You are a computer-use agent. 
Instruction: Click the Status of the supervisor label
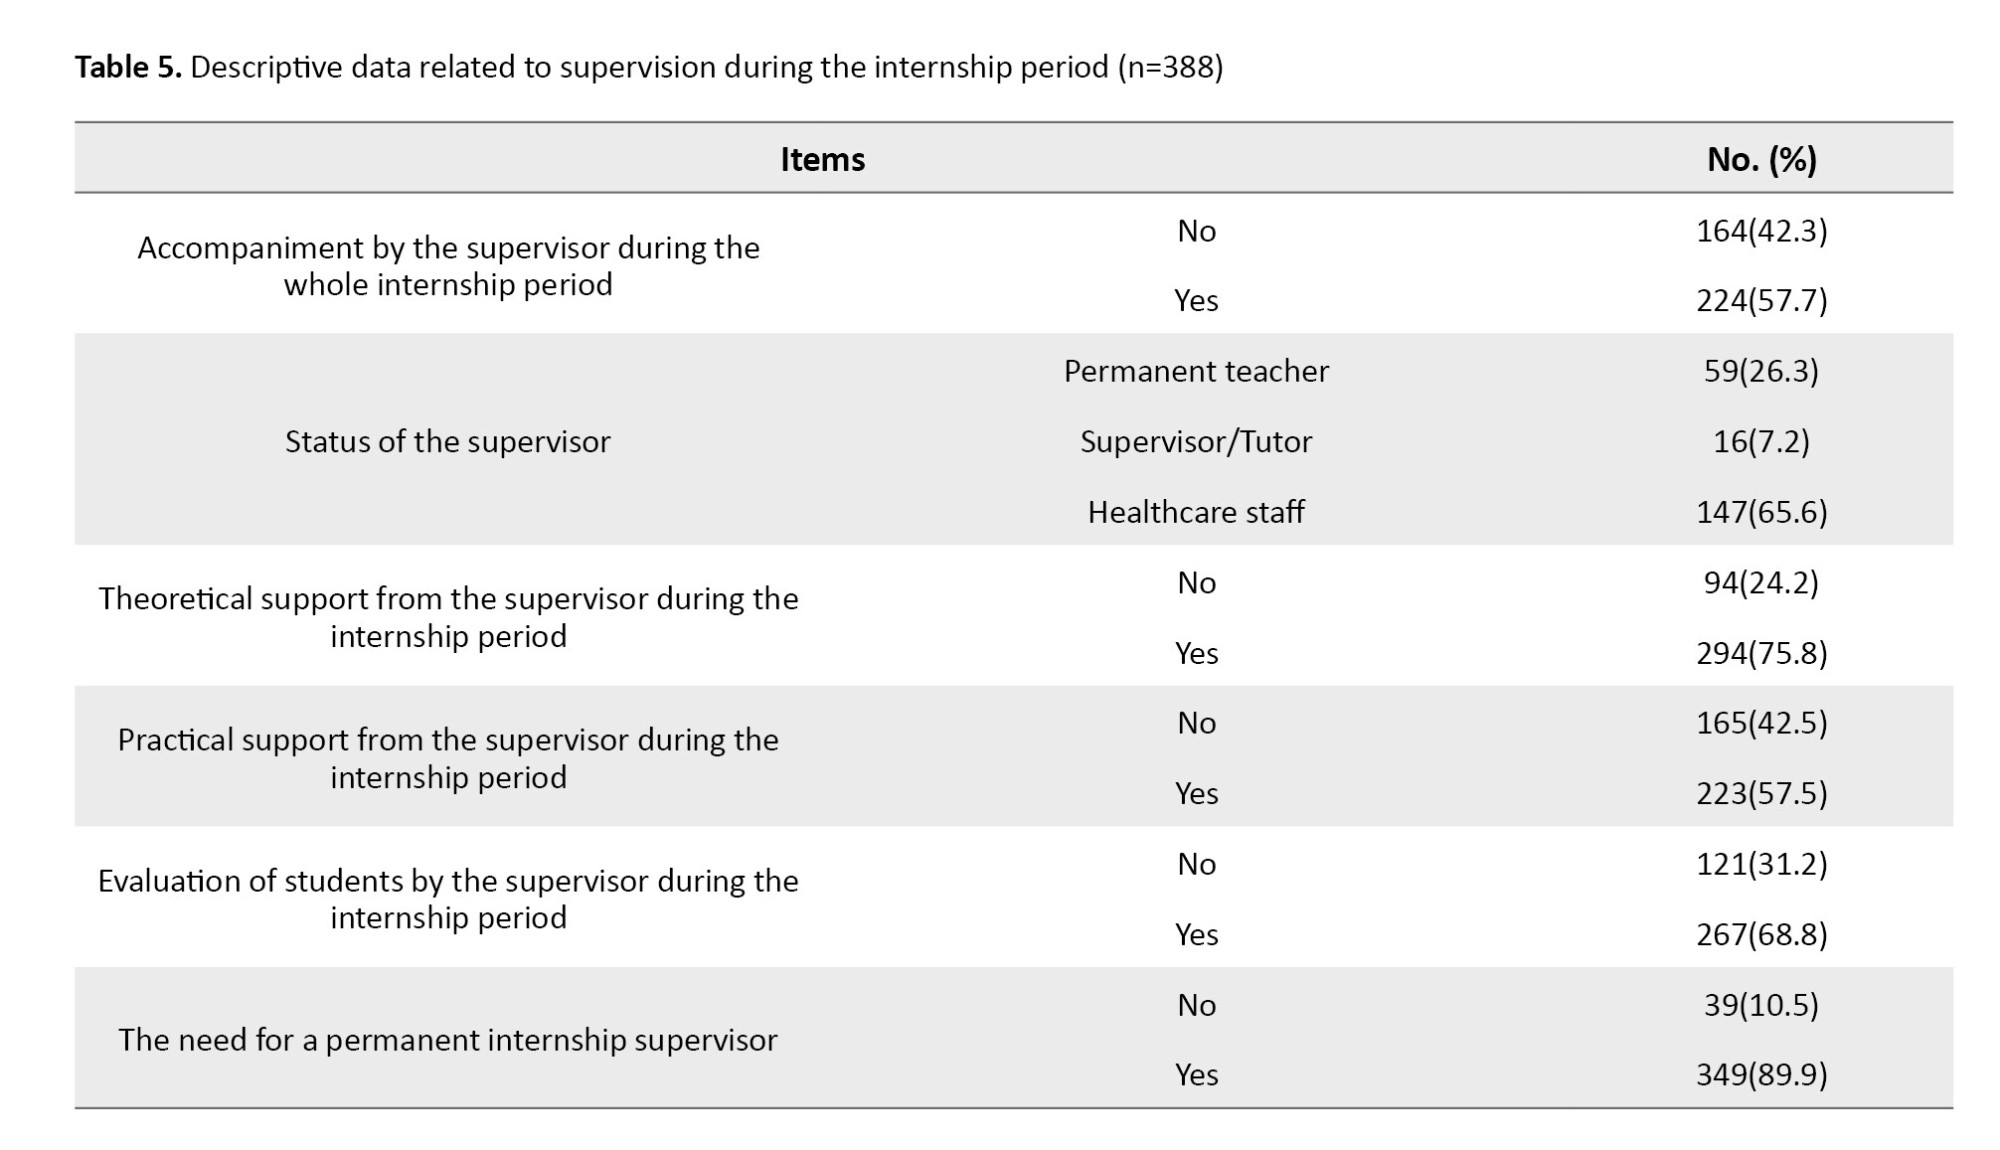coord(447,441)
